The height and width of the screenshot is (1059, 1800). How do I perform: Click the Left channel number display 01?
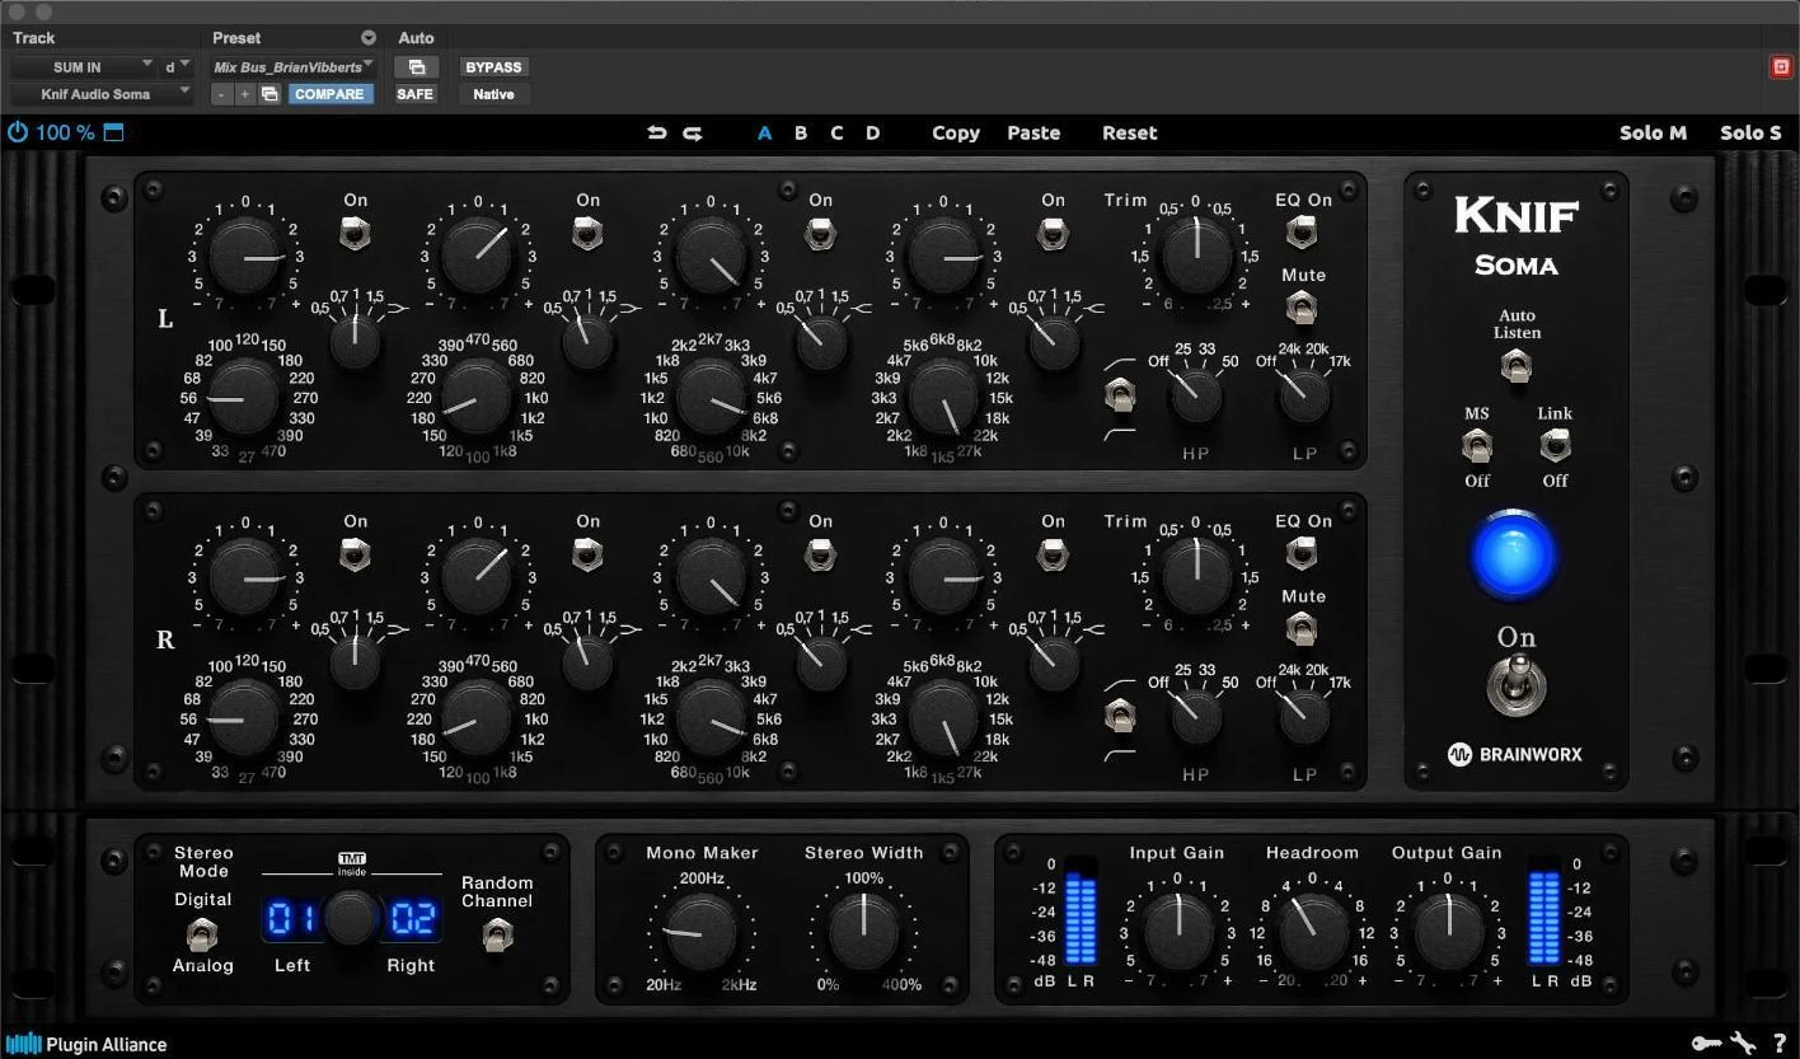click(x=291, y=918)
